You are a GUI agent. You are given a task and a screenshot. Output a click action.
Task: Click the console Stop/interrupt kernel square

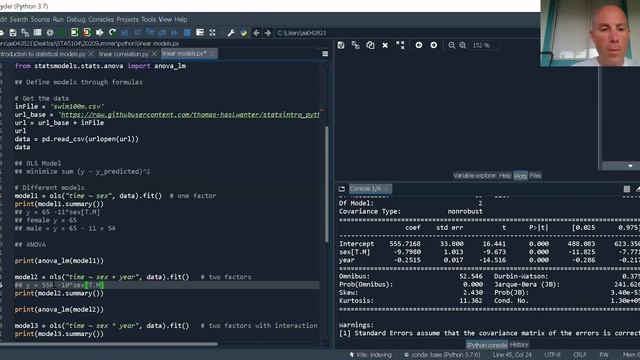627,189
